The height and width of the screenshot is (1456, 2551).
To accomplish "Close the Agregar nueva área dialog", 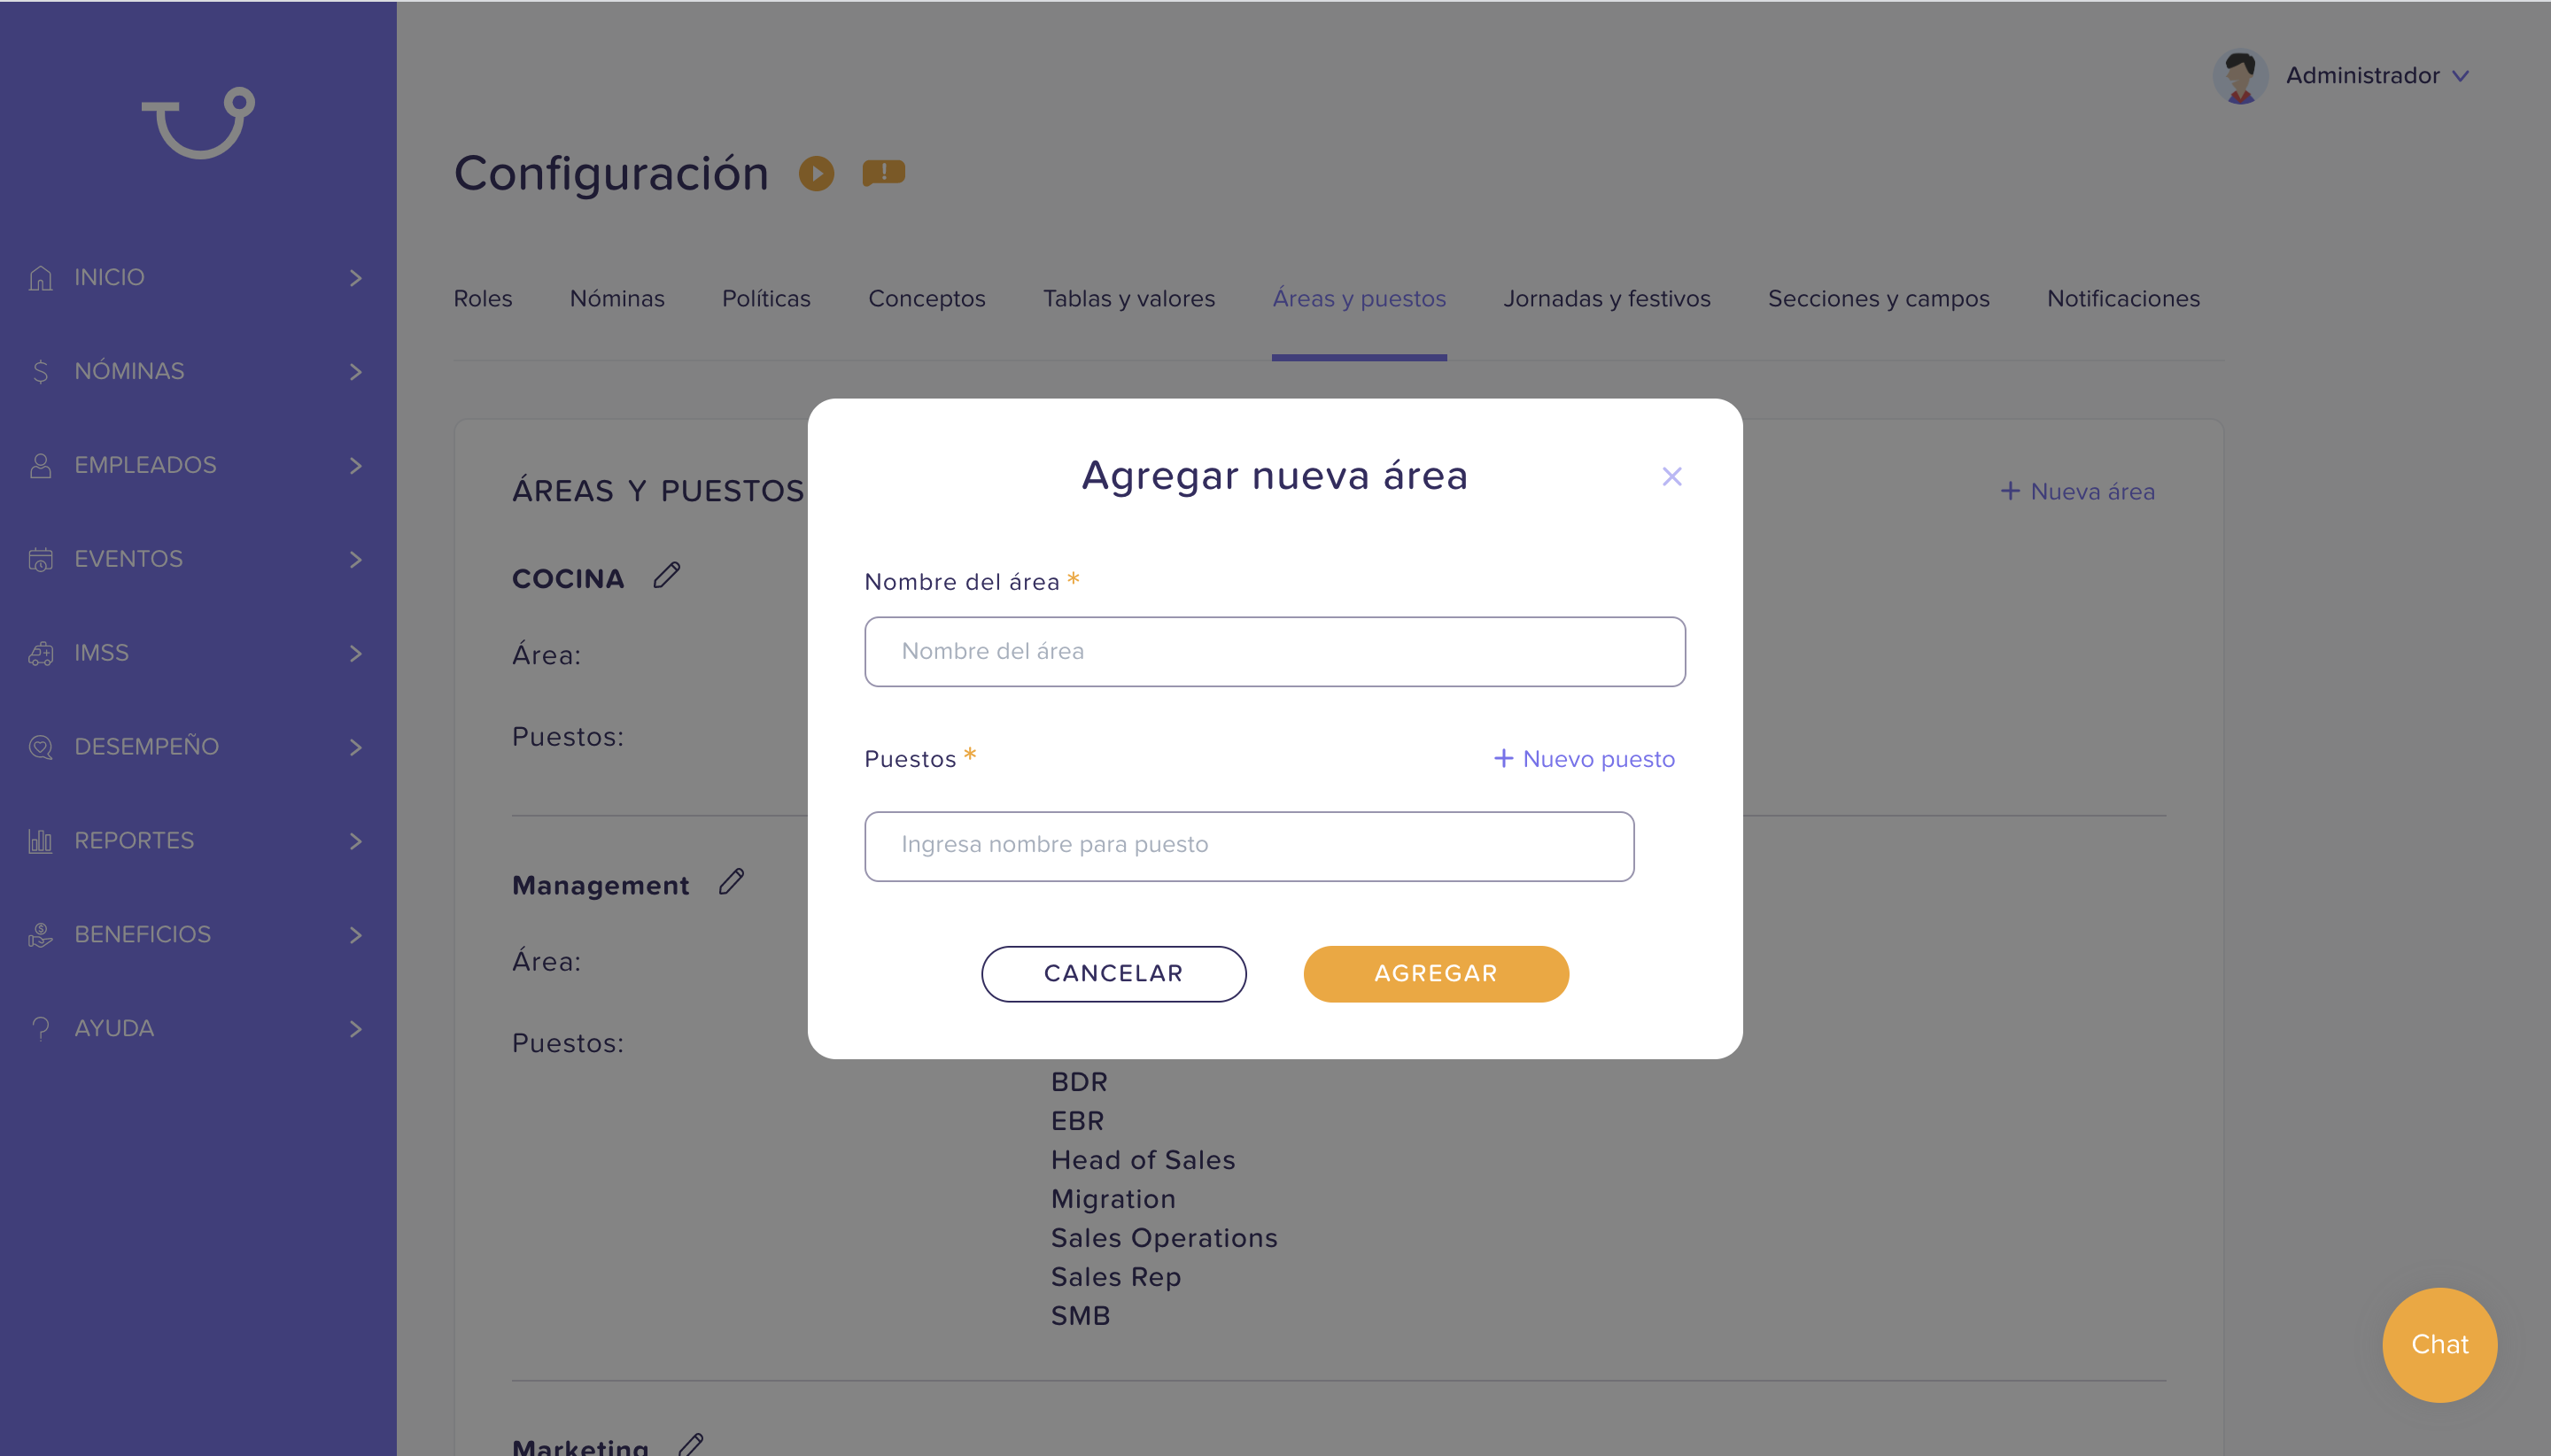I will coord(1671,476).
